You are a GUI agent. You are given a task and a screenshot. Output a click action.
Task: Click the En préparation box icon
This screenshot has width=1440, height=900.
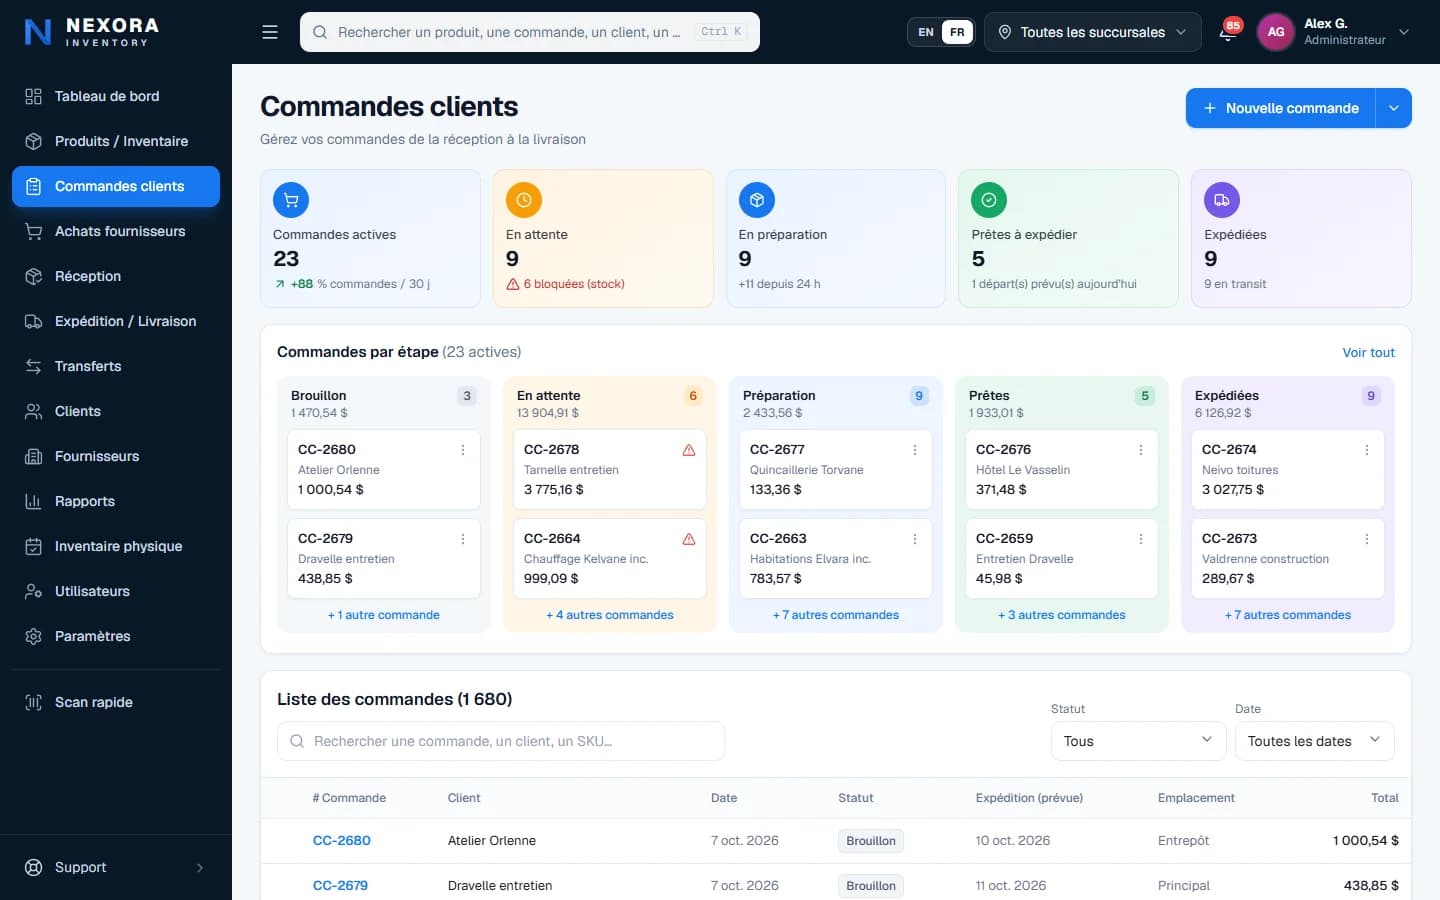tap(757, 200)
